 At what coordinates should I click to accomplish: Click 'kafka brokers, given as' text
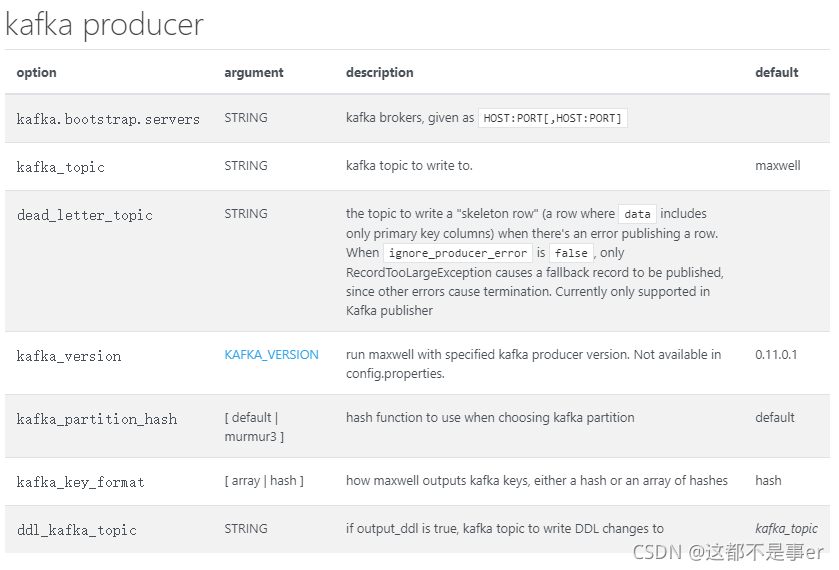[x=410, y=118]
